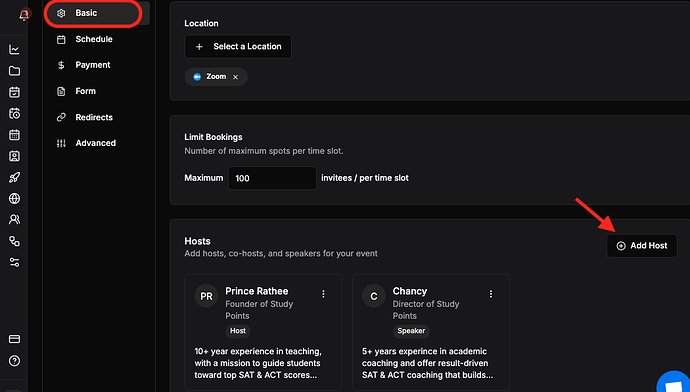This screenshot has width=690, height=392.
Task: Open the billing card icon in sidebar
Action: tap(14, 339)
